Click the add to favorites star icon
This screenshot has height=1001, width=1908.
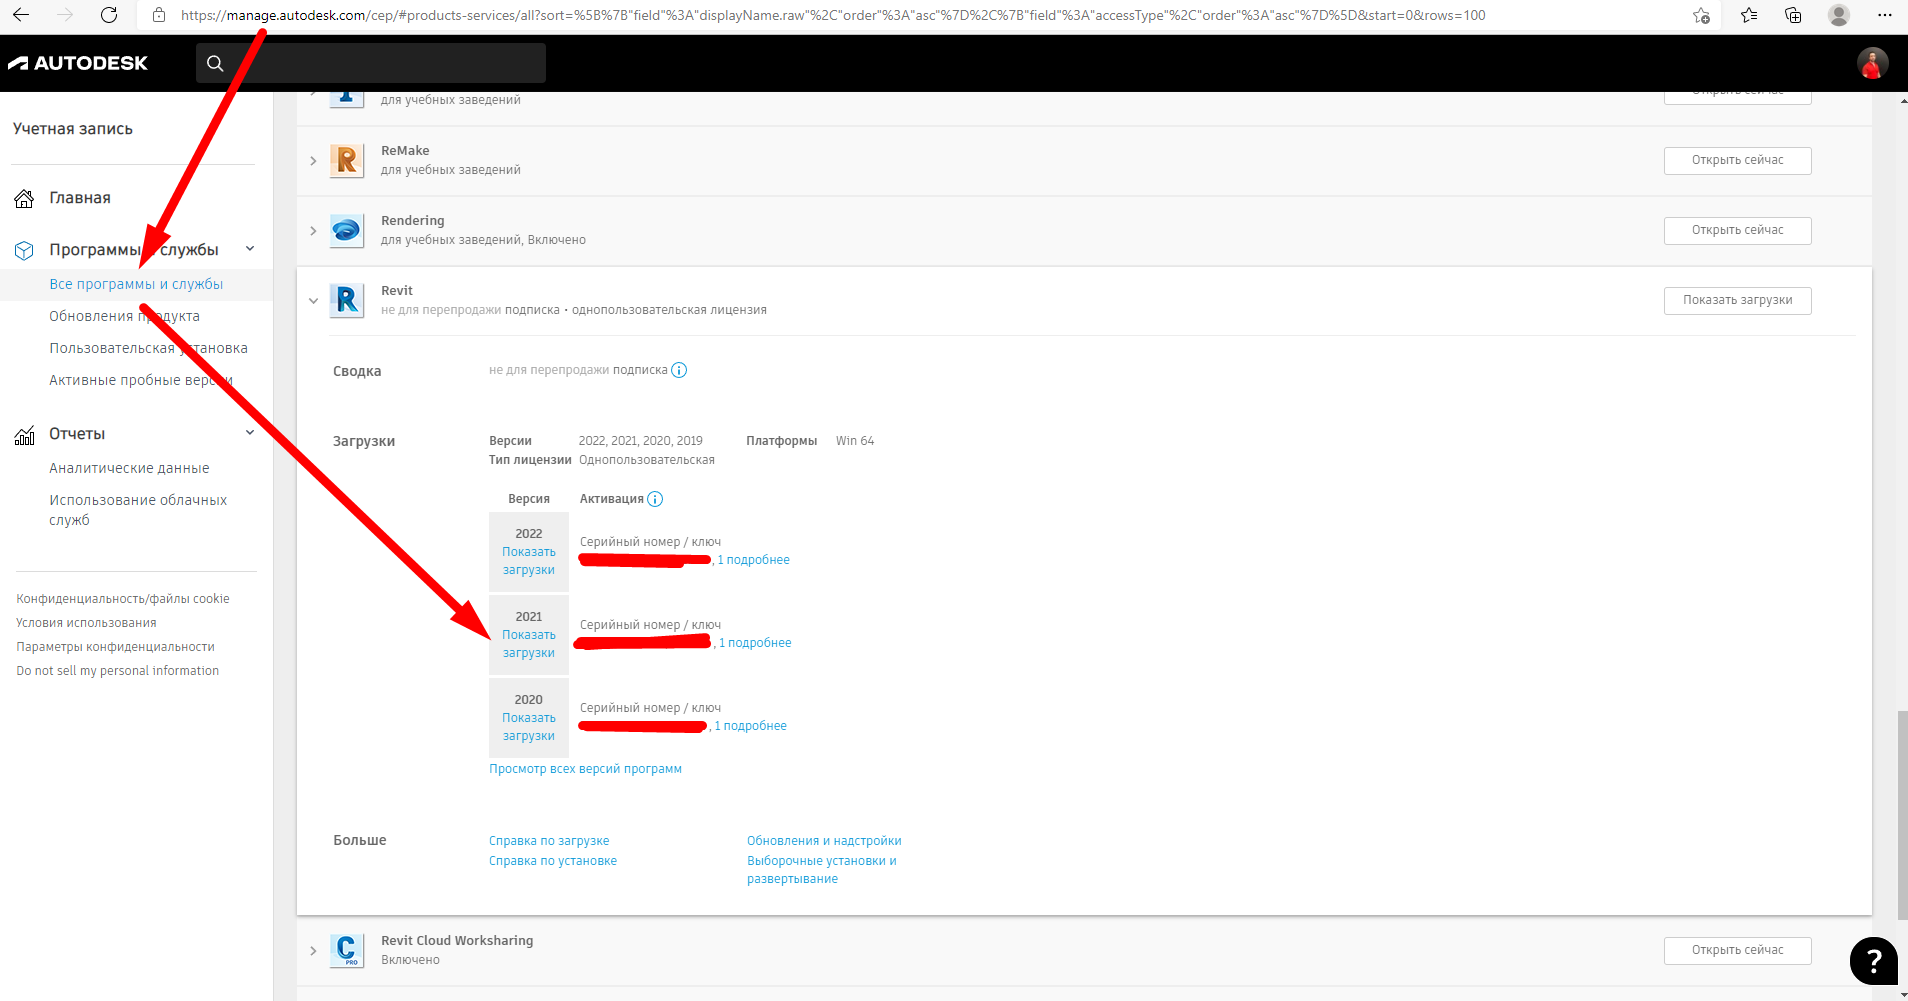(x=1701, y=15)
